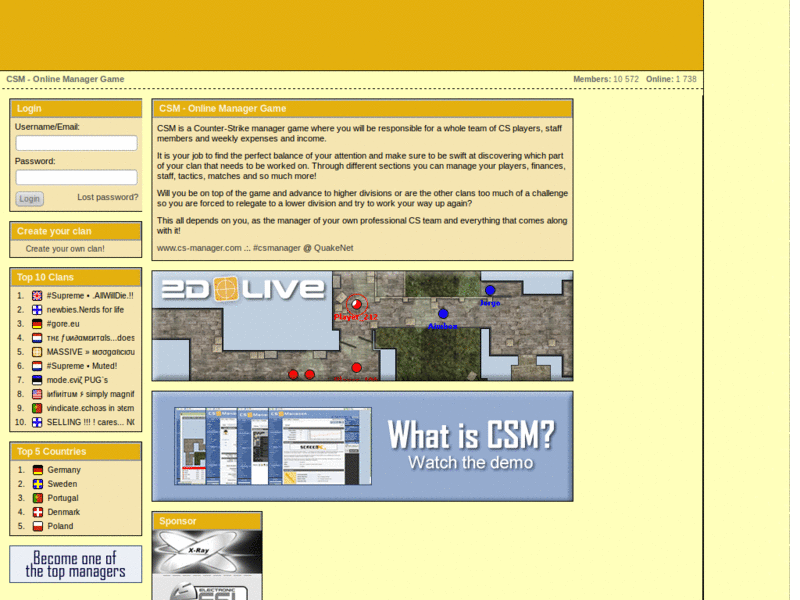Image resolution: width=800 pixels, height=600 pixels.
Task: Click CSM - Online Manager Game header title
Action: coord(65,79)
